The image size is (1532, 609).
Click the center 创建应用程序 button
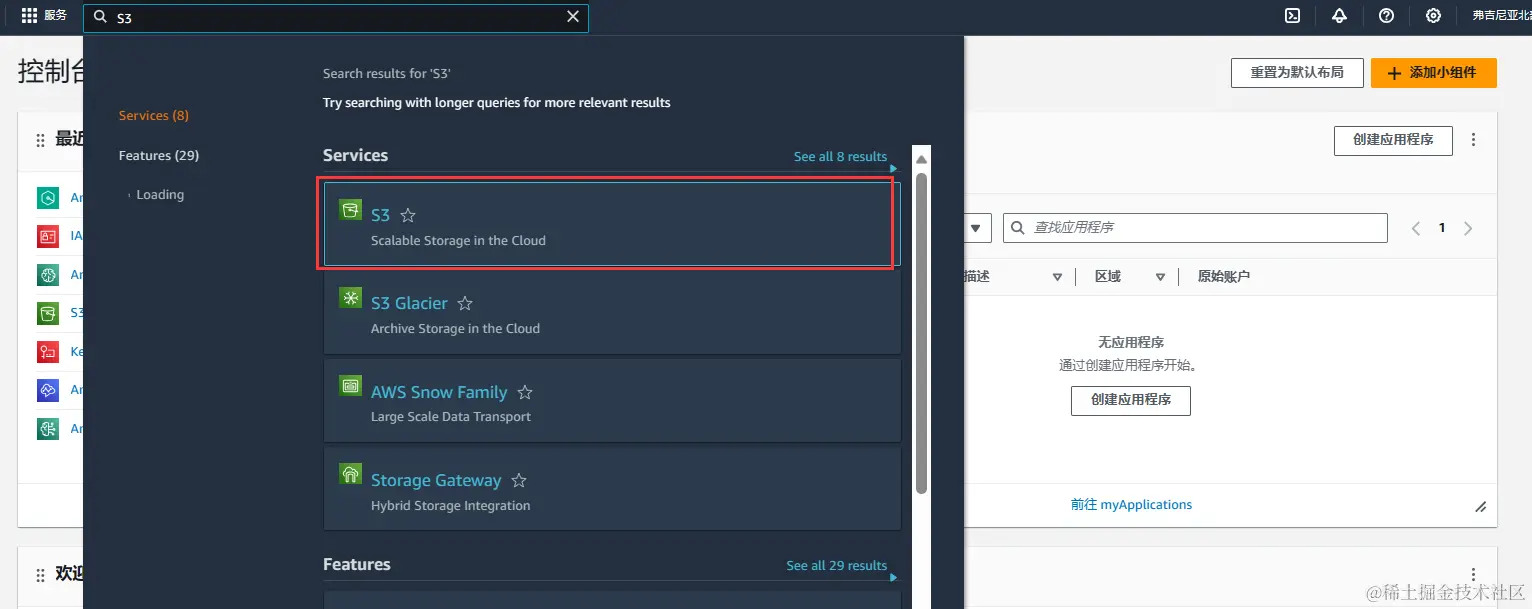(x=1131, y=400)
